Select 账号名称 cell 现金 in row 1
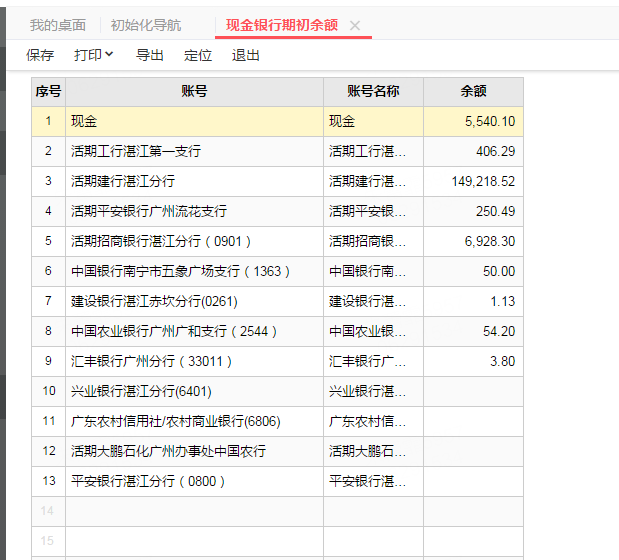 (373, 121)
